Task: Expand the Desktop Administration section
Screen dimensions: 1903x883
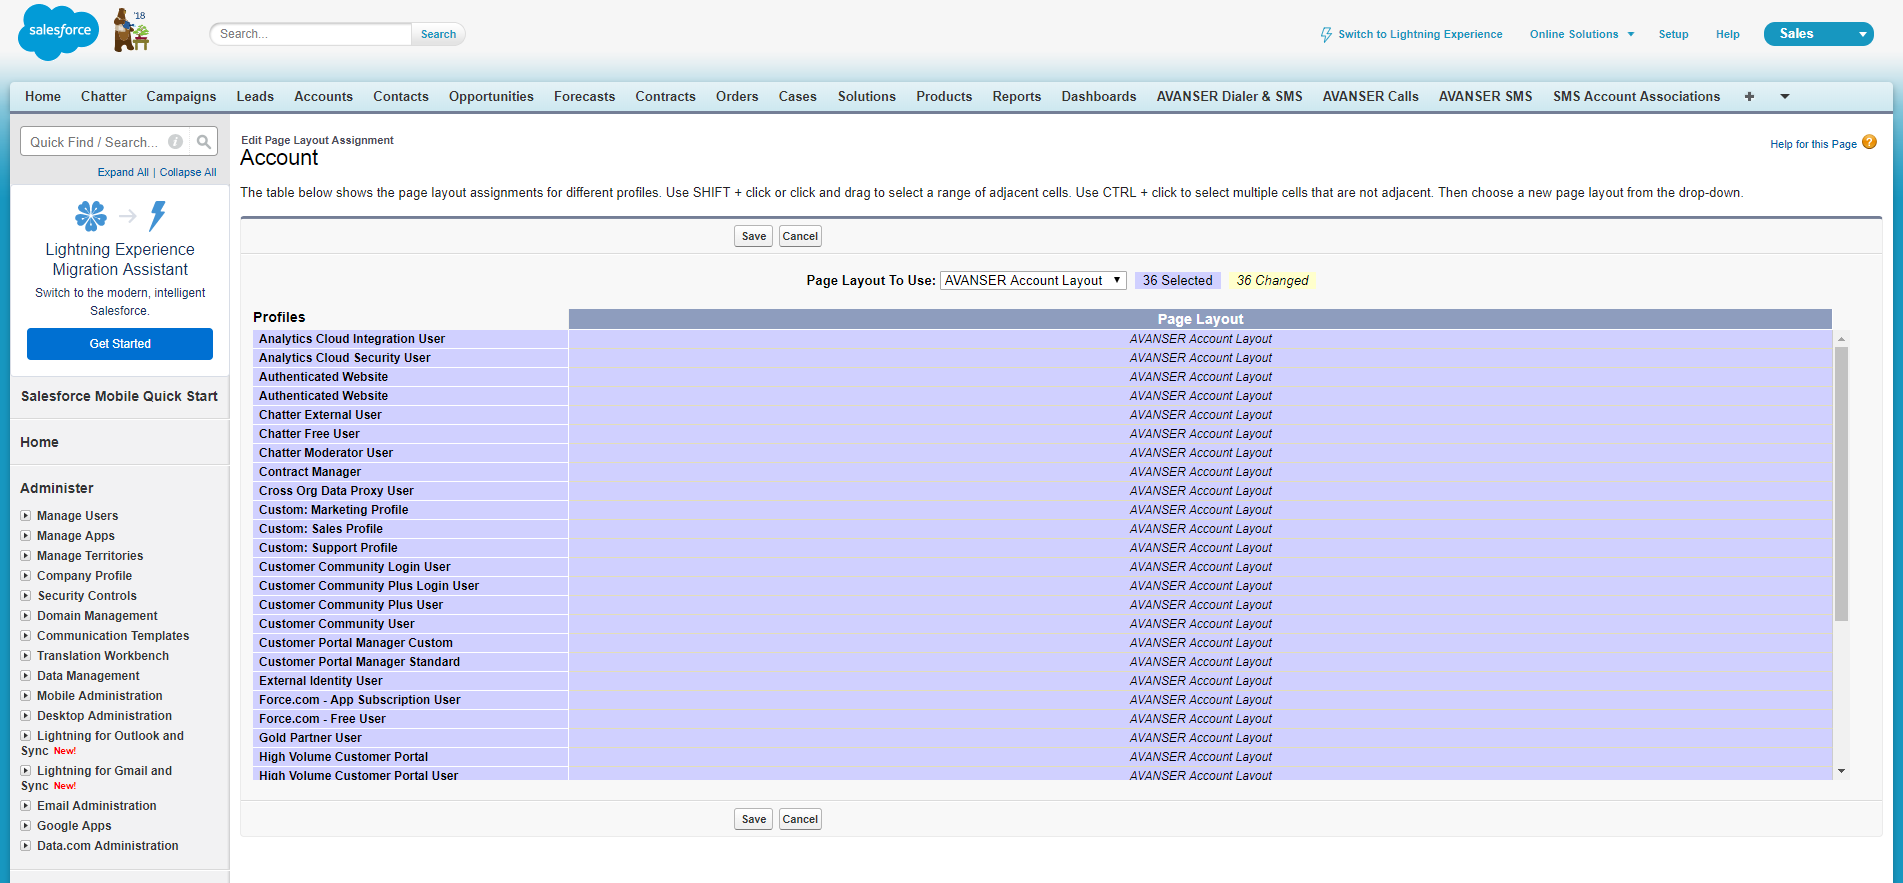Action: (x=26, y=716)
